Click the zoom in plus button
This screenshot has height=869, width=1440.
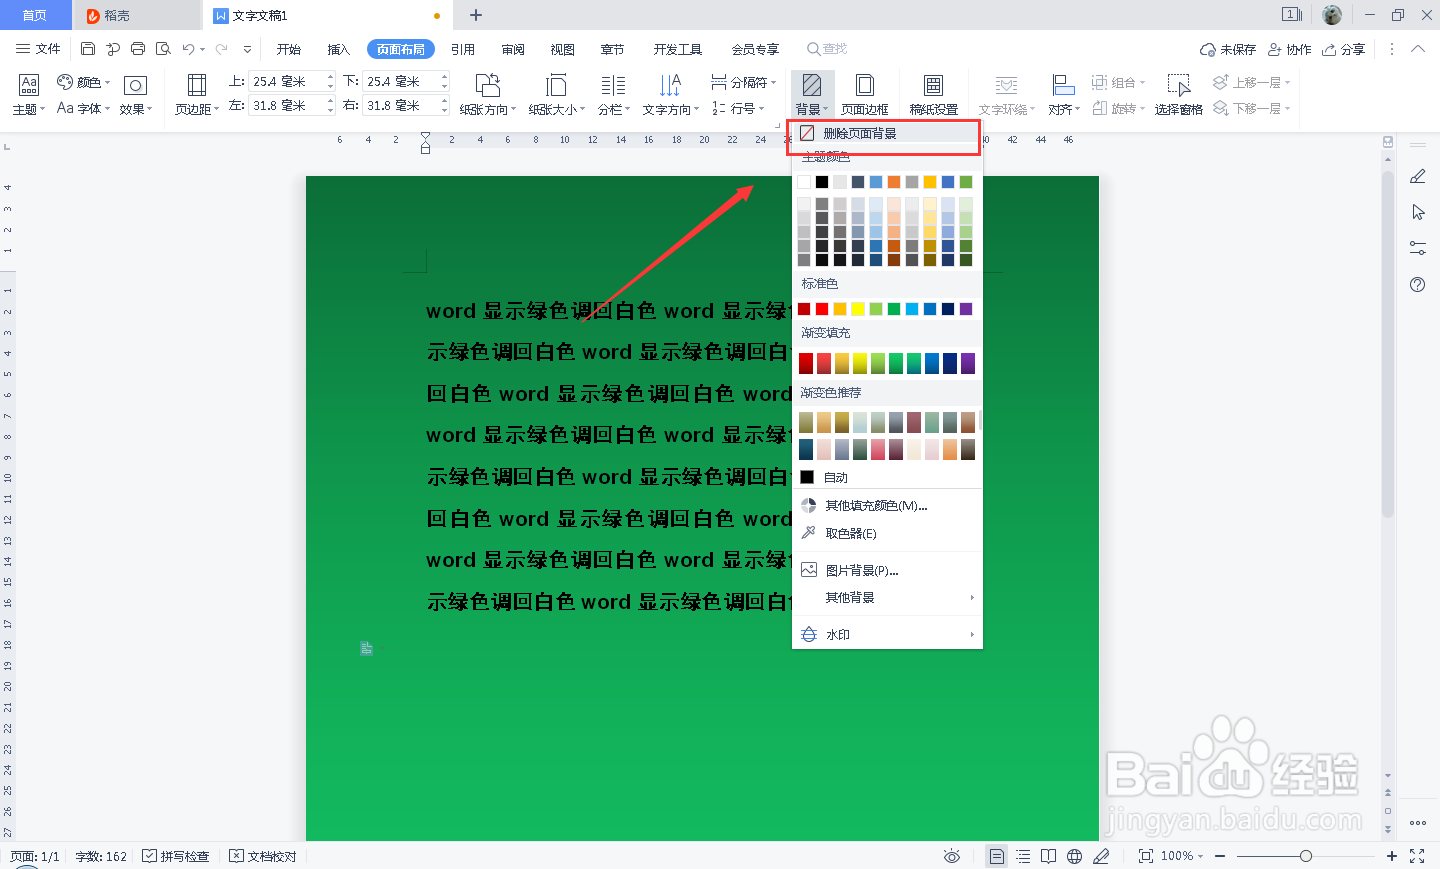(1392, 856)
